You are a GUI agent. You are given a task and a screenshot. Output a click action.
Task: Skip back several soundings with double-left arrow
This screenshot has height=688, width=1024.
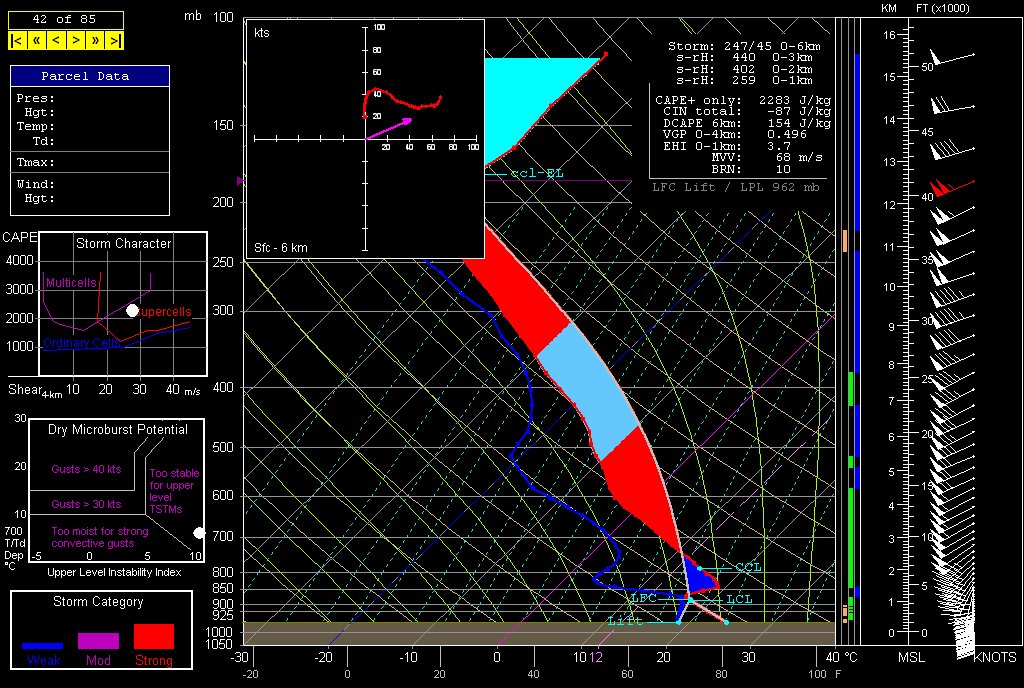click(x=36, y=40)
